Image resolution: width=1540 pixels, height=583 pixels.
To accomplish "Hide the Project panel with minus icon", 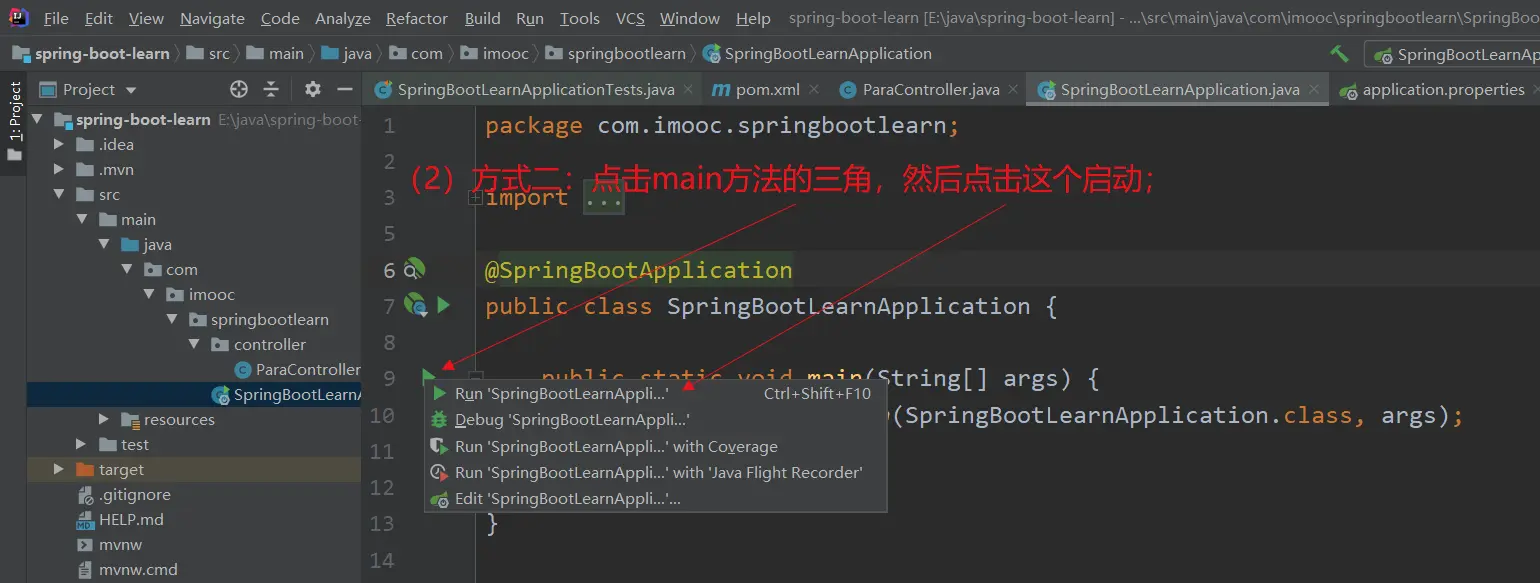I will (x=345, y=90).
